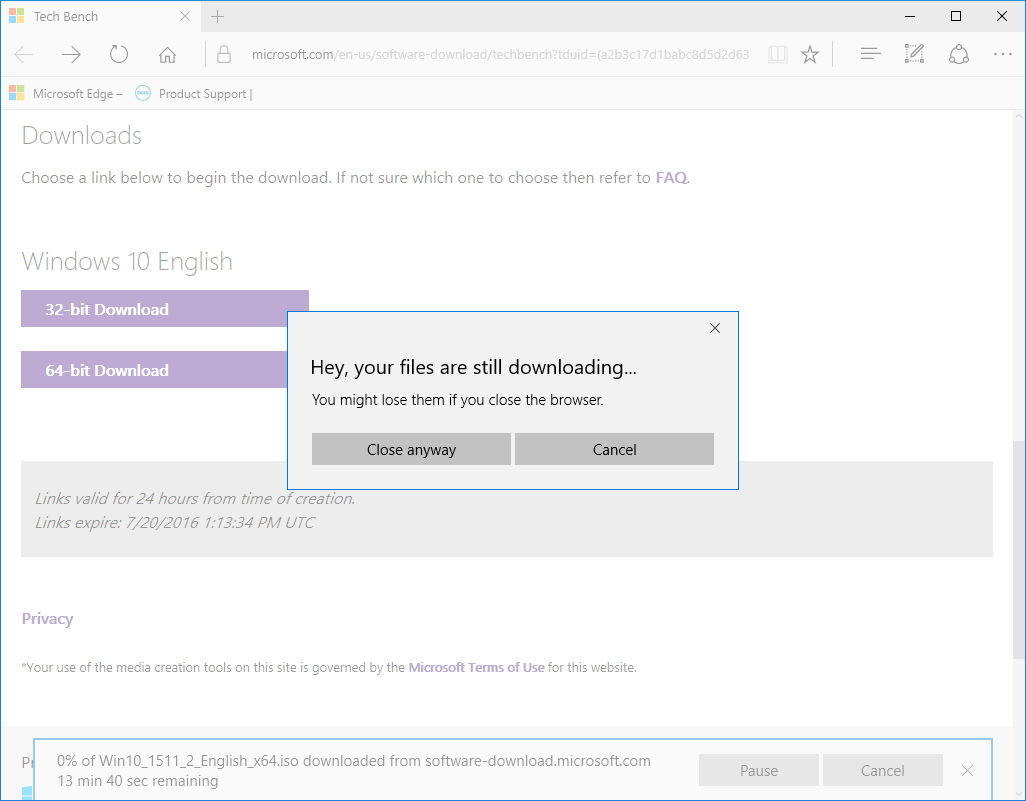Pause the ISO download

[x=759, y=770]
